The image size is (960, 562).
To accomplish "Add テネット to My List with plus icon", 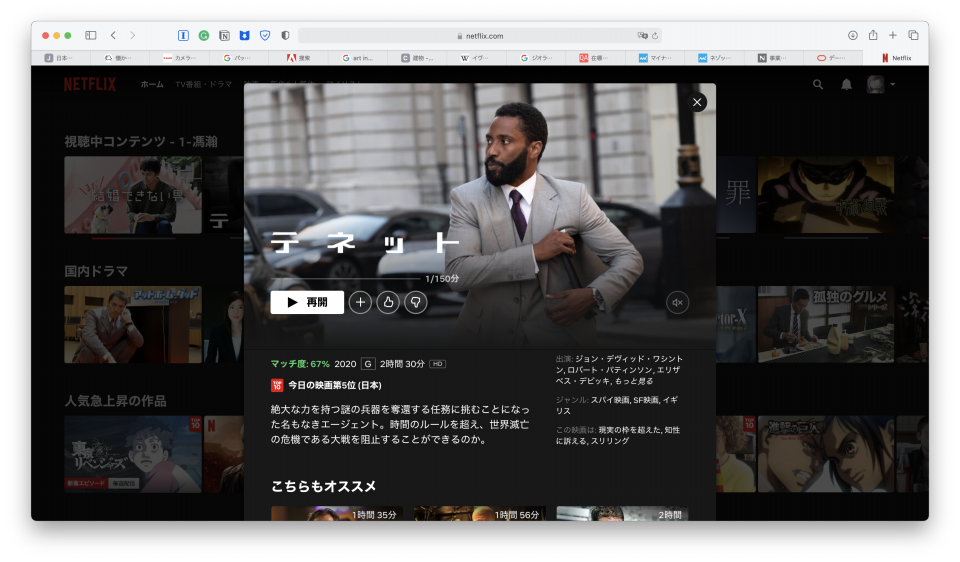I will (360, 302).
